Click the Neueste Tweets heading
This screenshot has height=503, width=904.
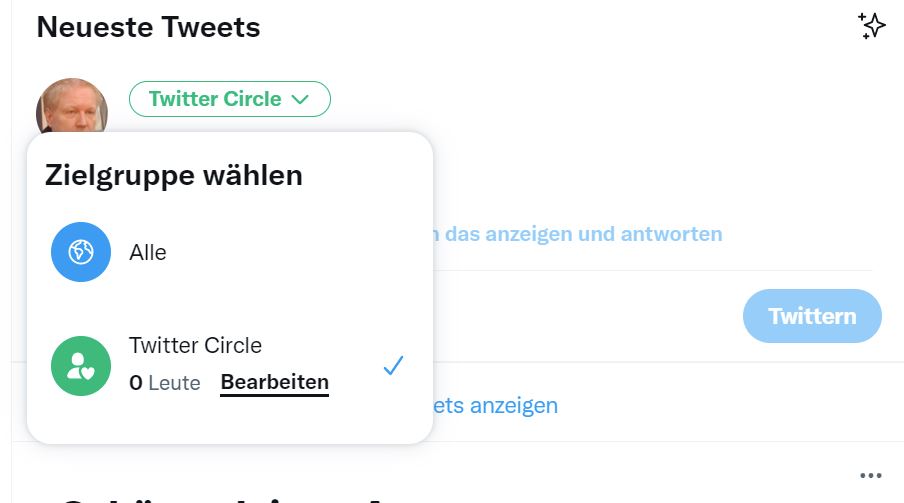pyautogui.click(x=148, y=27)
